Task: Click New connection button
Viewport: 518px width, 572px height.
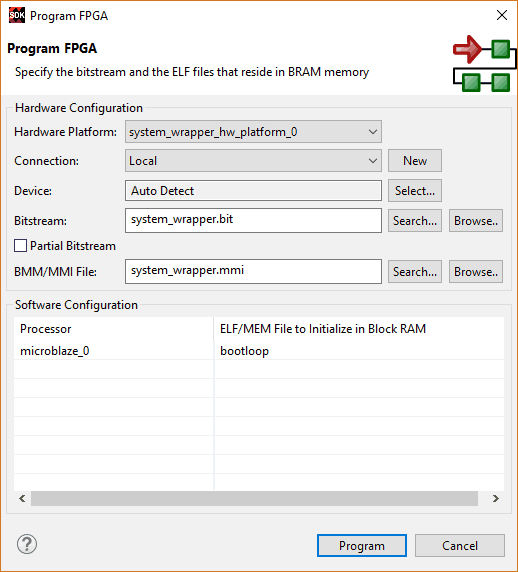Action: (x=415, y=161)
